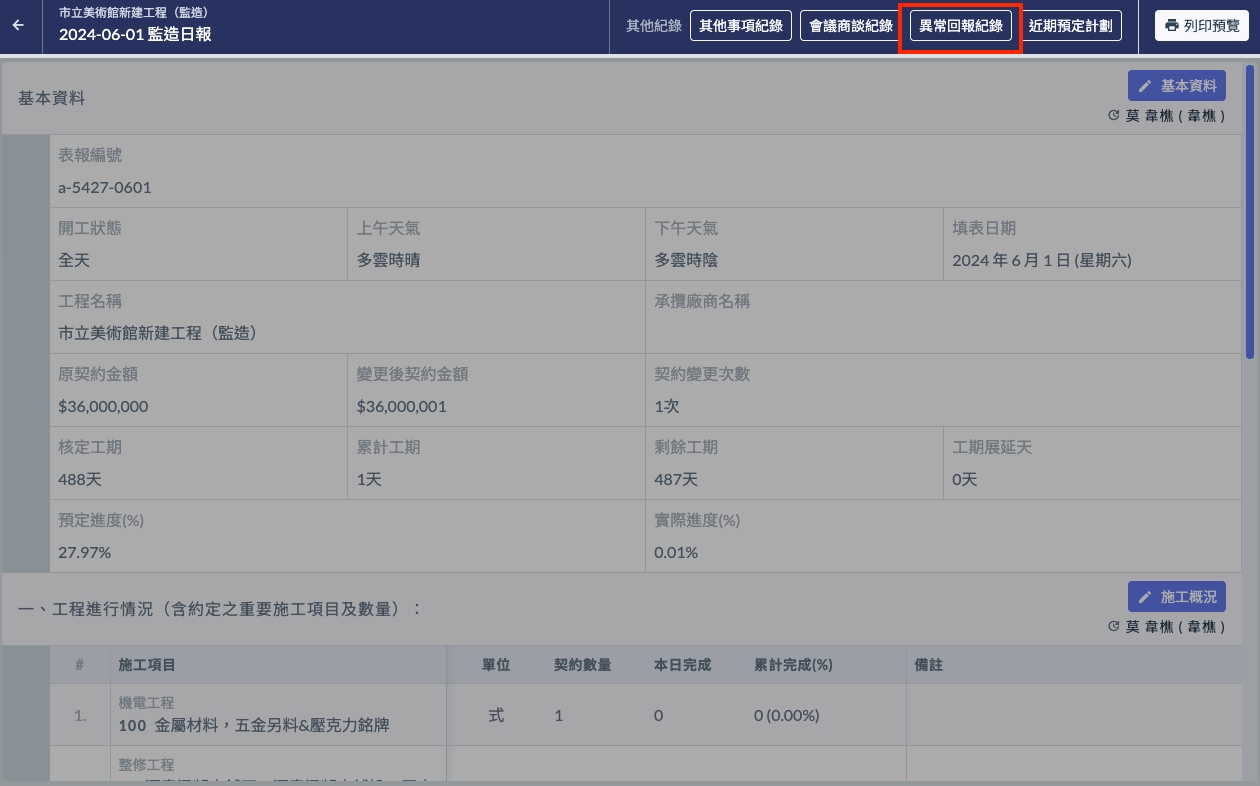Open 列印預覽 print preview

1200,26
